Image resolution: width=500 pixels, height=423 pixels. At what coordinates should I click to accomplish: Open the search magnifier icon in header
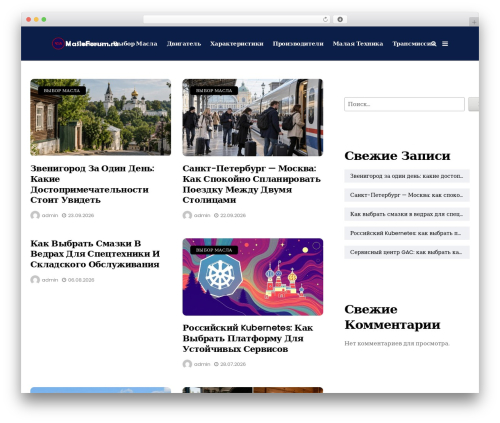pyautogui.click(x=433, y=44)
